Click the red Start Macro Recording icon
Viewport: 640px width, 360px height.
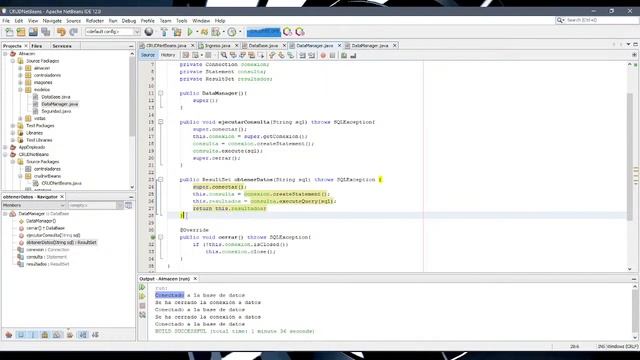323,55
